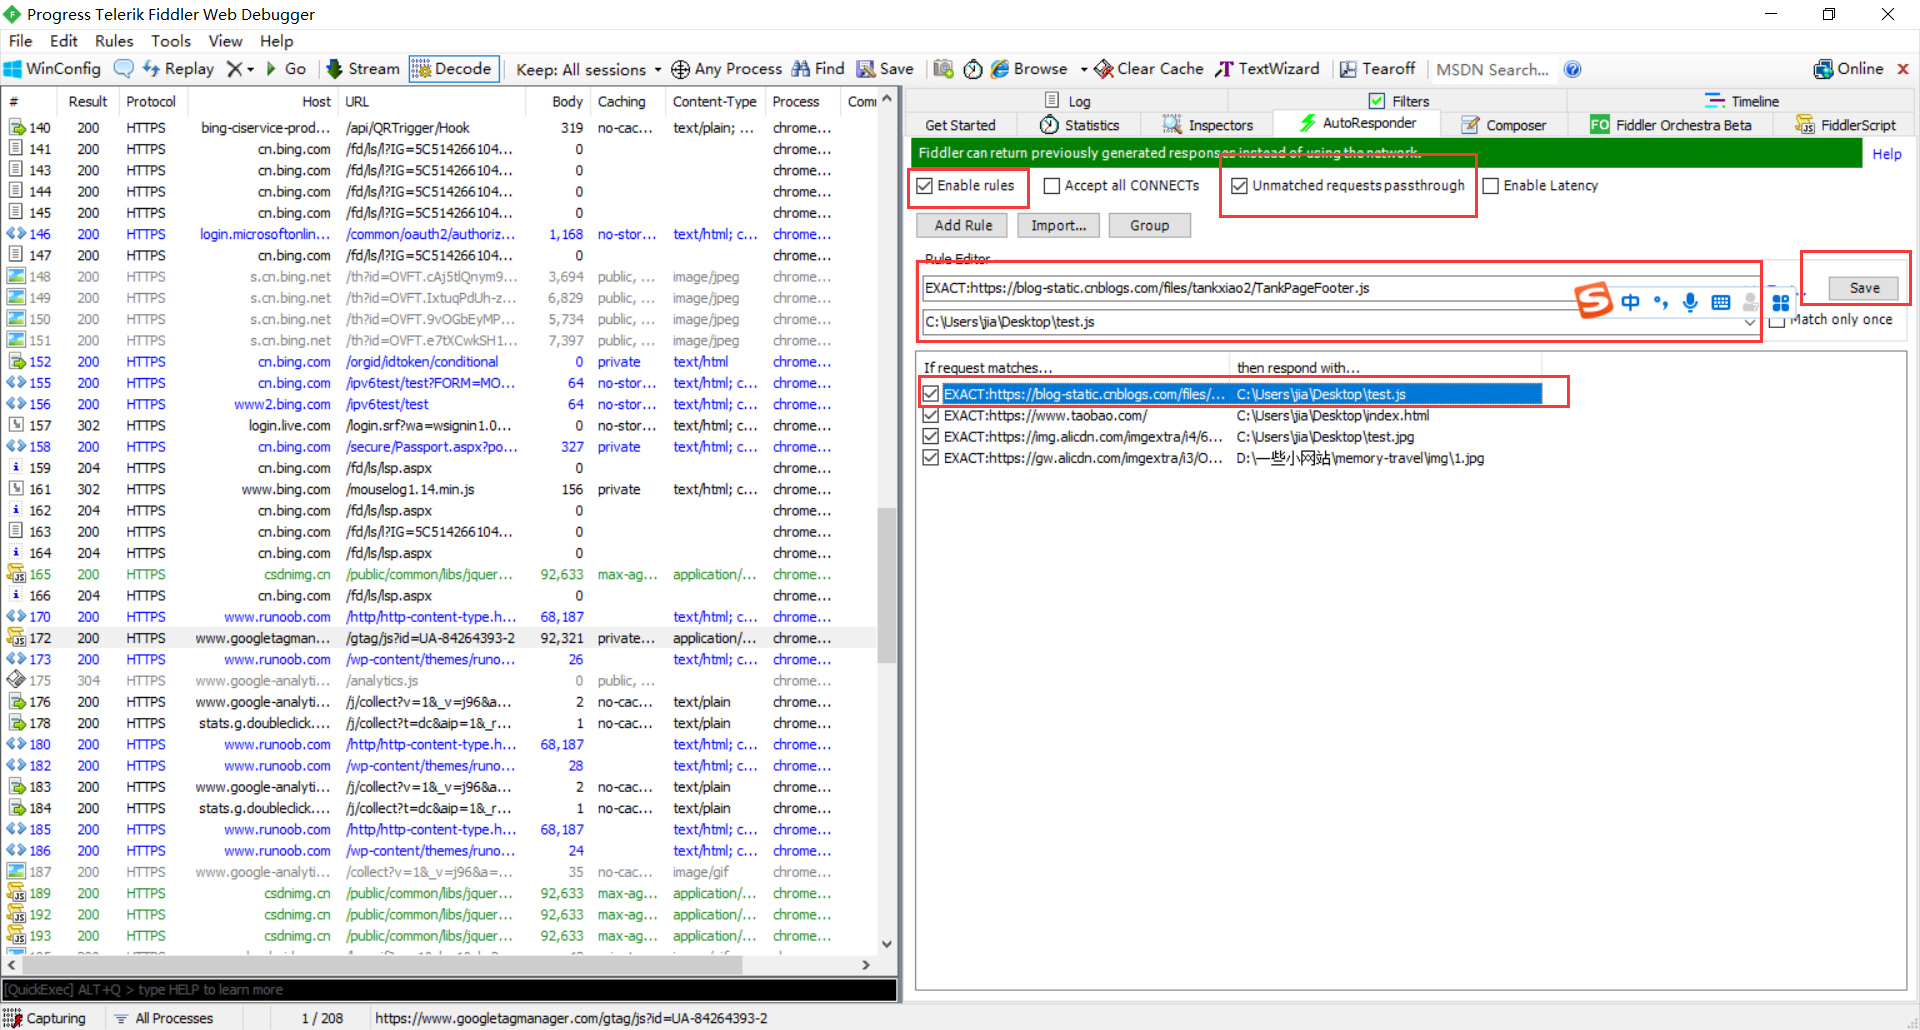
Task: Expand the Browse dropdown arrow
Action: (x=1084, y=69)
